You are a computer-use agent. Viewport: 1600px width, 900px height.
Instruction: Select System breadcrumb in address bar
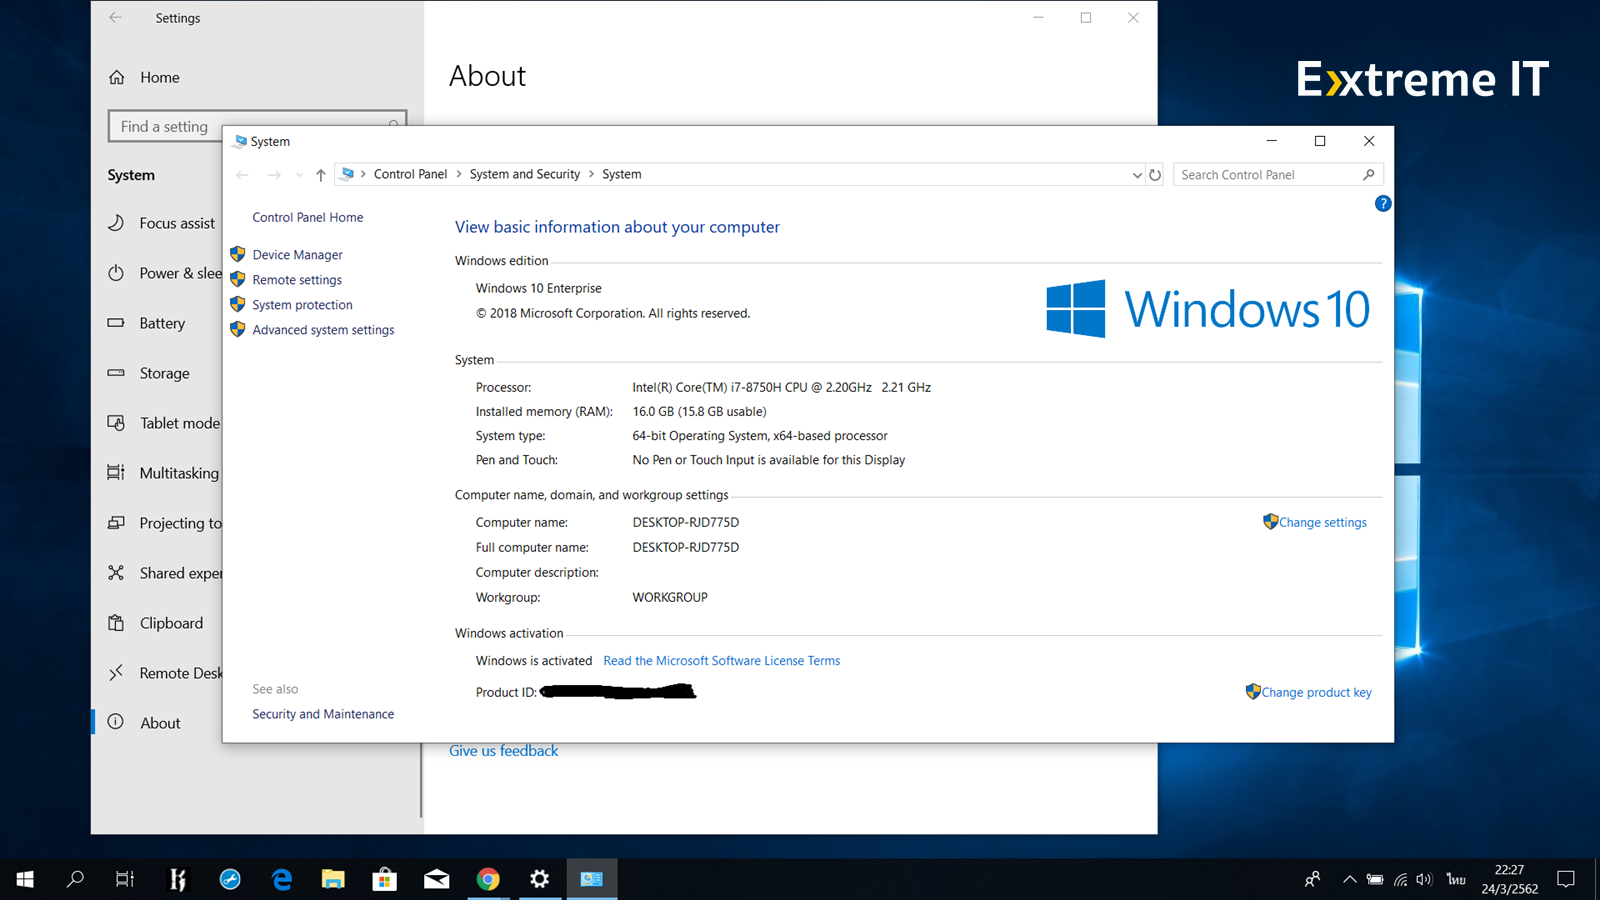[x=621, y=174]
